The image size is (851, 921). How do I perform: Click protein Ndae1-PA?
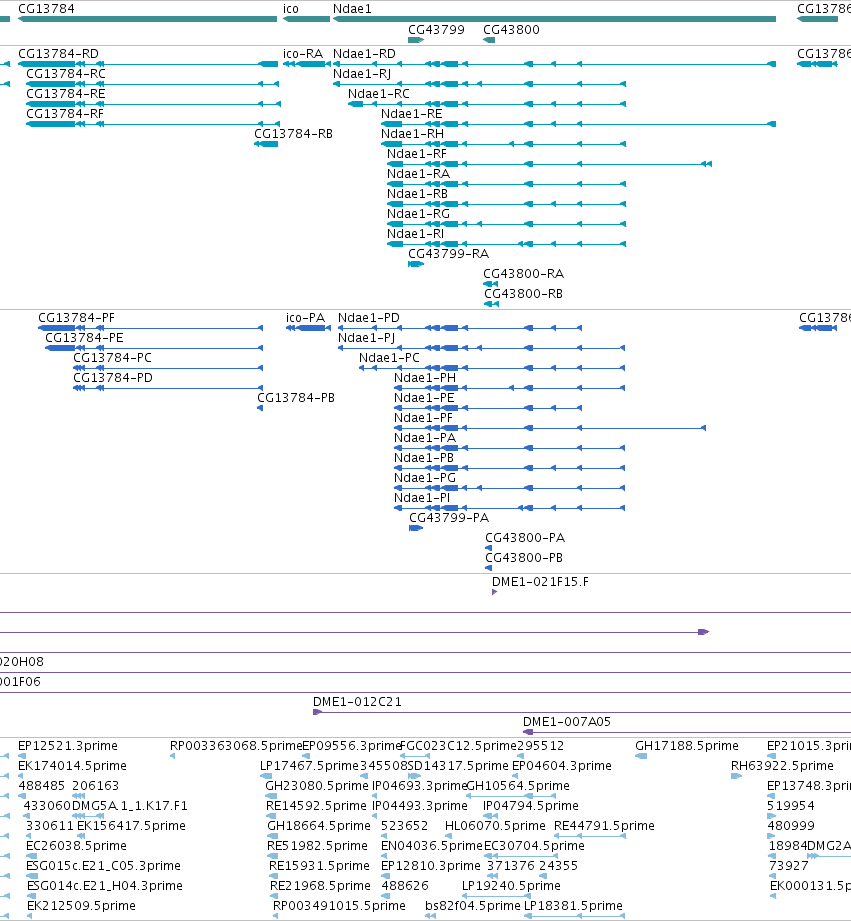(425, 437)
